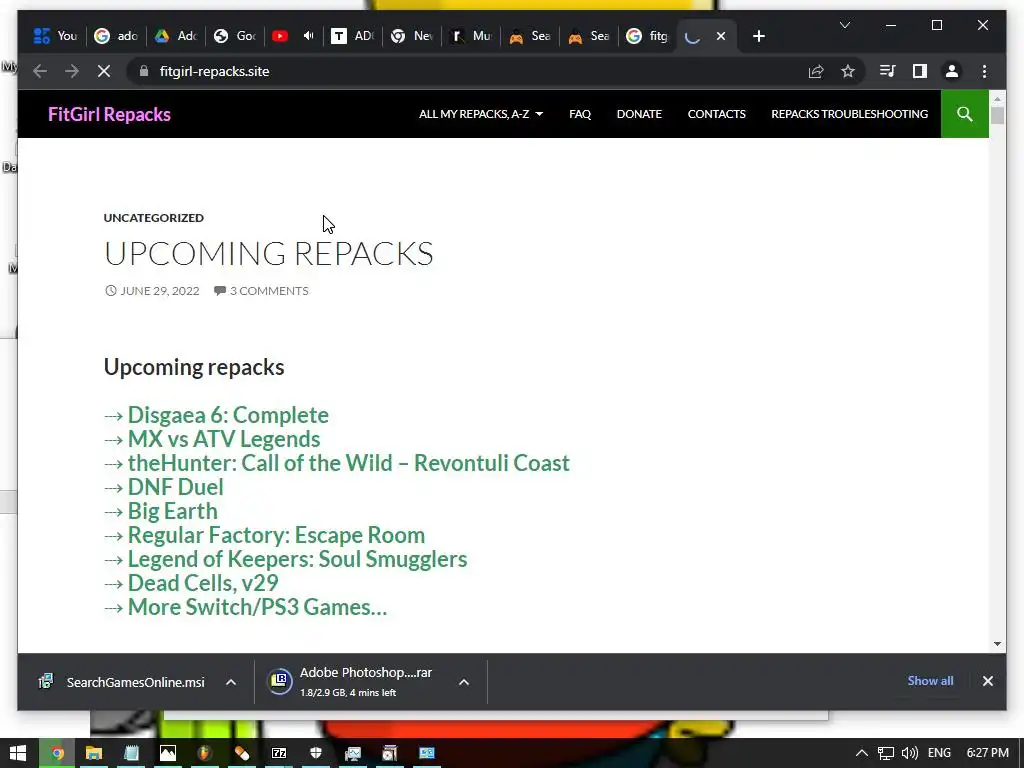Open taskbar clock showing 6:27 PM

(987, 753)
